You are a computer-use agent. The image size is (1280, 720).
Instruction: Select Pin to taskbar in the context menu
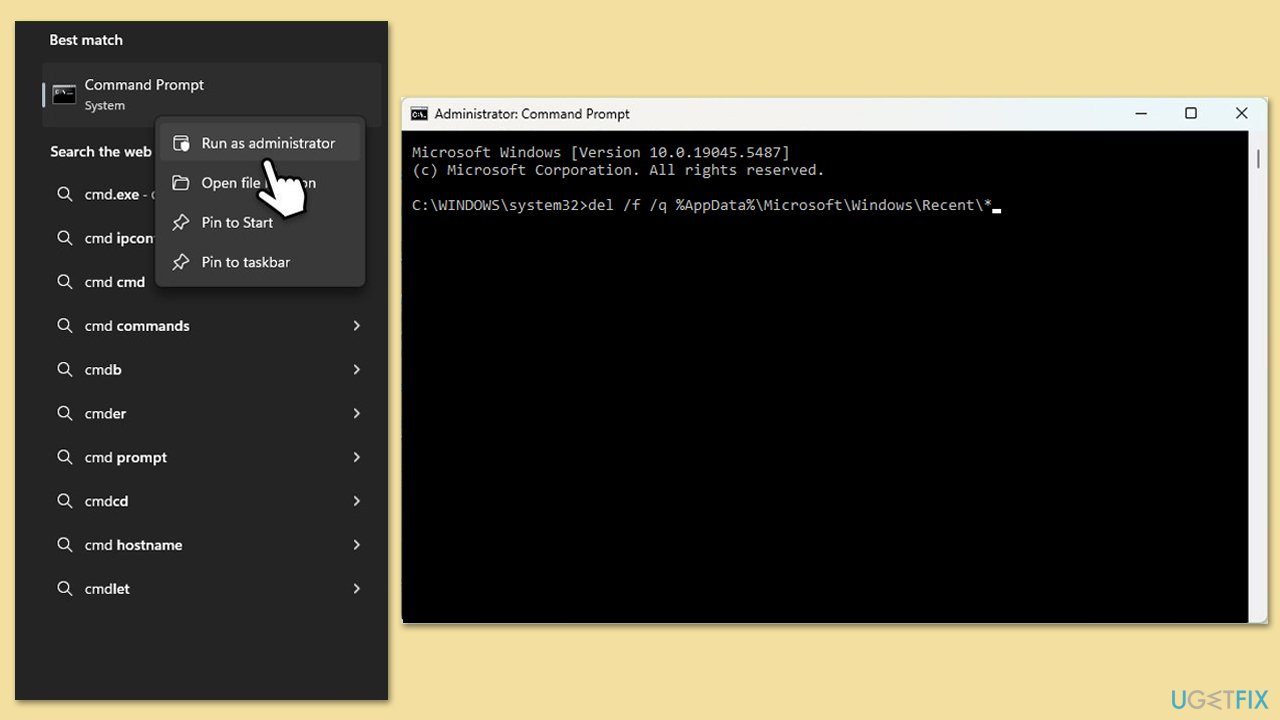pyautogui.click(x=260, y=262)
